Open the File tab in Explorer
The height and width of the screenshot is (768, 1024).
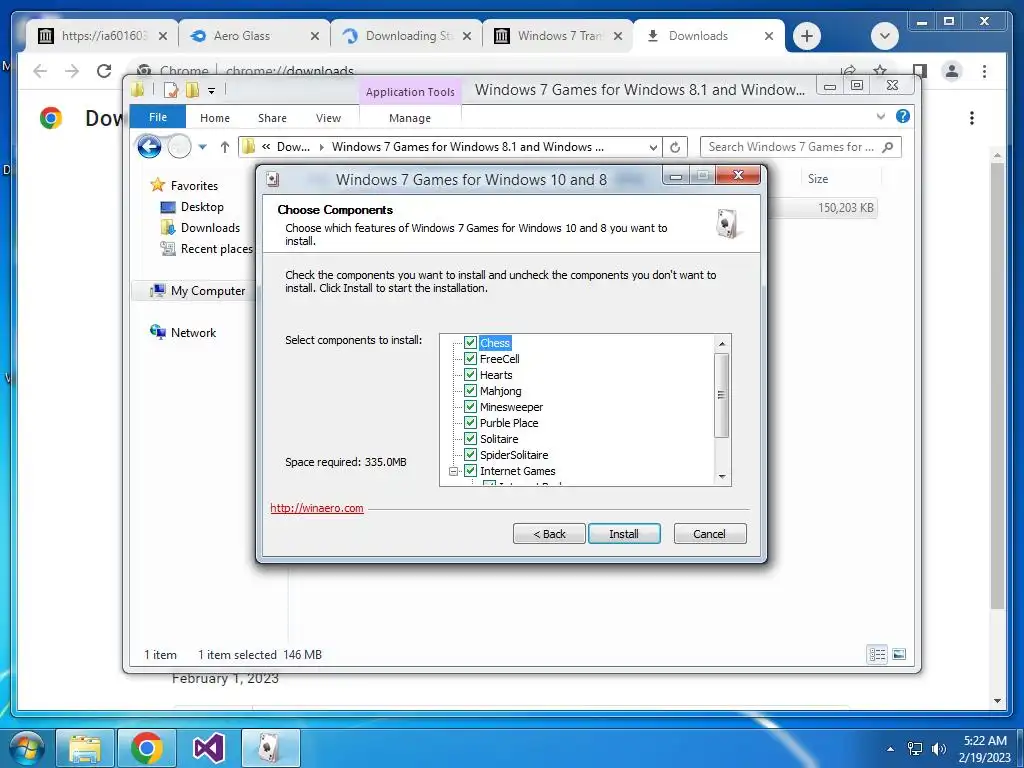click(158, 117)
